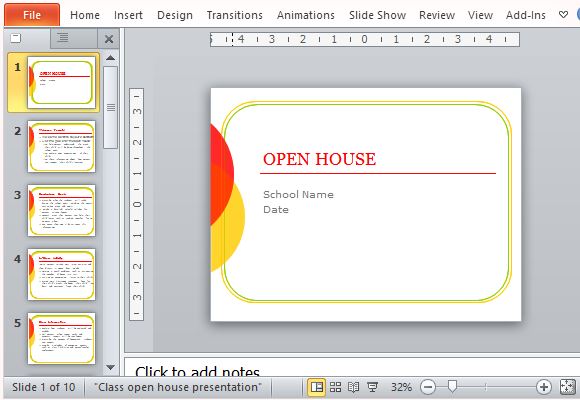This screenshot has width=580, height=400.
Task: Click the zoom slider handle
Action: [x=452, y=387]
